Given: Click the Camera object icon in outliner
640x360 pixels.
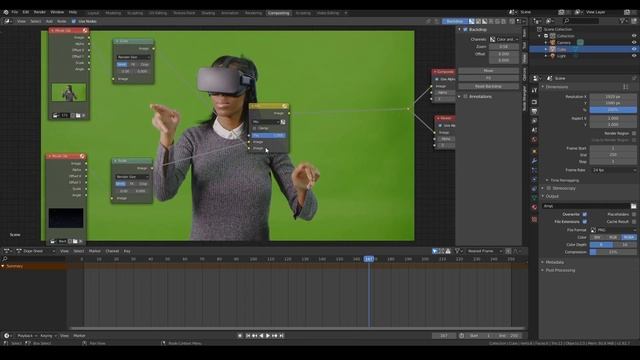Looking at the screenshot, I should [x=553, y=42].
